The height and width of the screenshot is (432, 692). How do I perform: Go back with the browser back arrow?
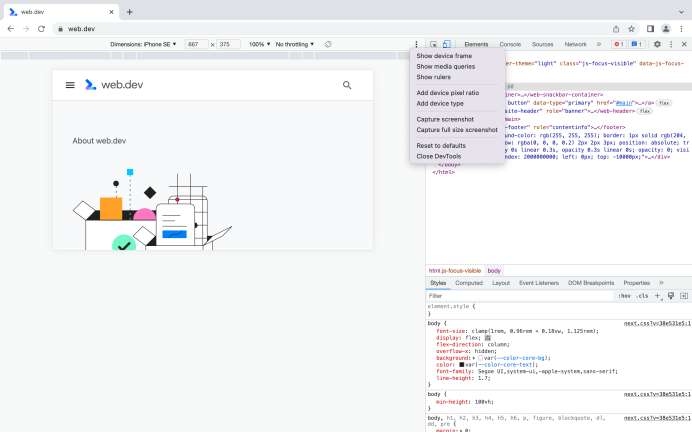click(x=11, y=29)
